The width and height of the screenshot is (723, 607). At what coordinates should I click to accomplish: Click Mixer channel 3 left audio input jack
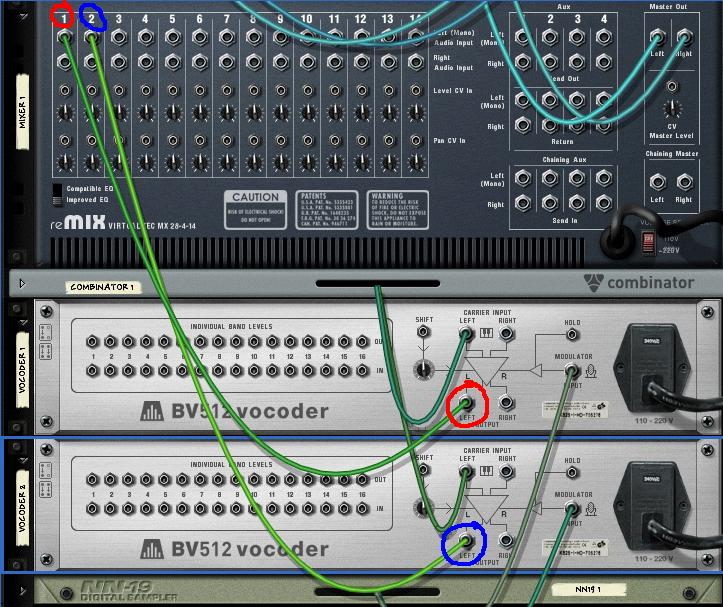pos(119,37)
